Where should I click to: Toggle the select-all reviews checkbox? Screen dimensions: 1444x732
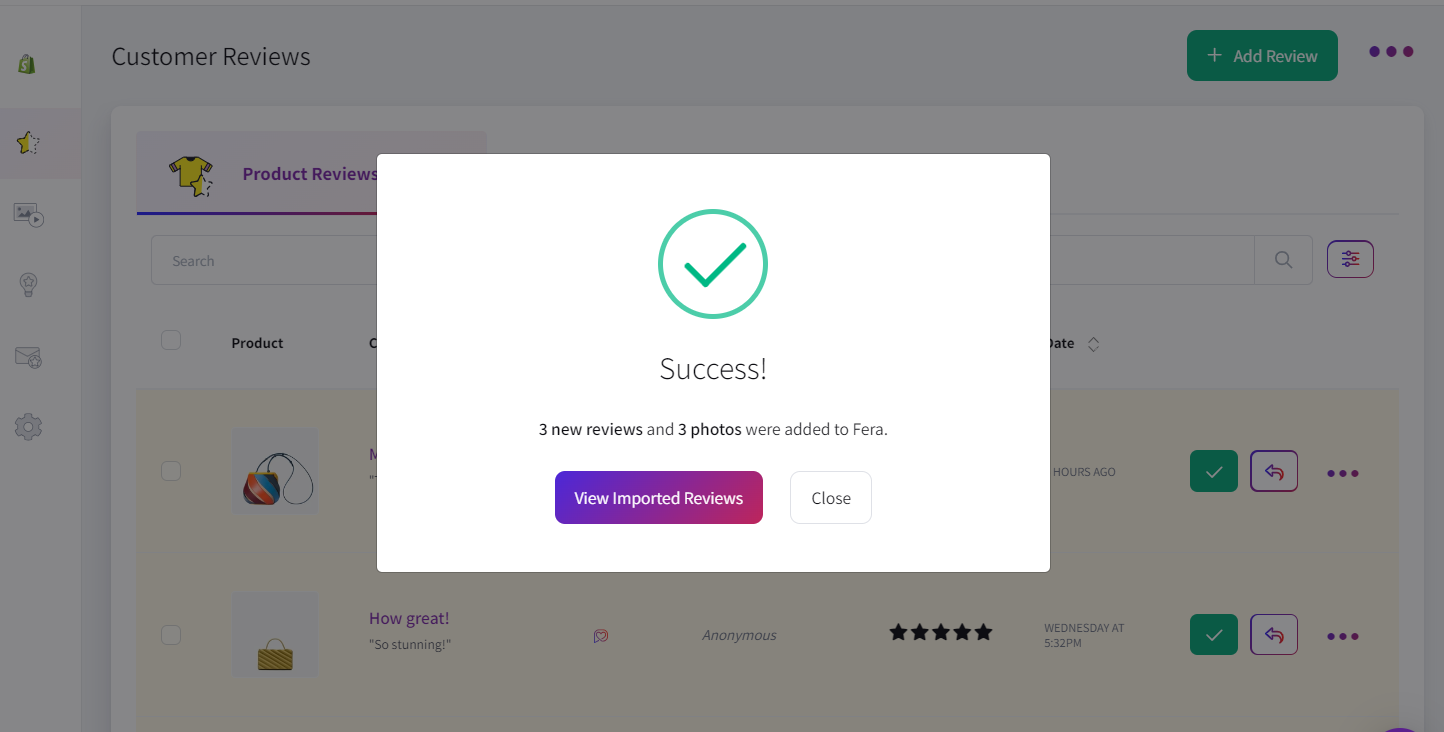(x=171, y=341)
